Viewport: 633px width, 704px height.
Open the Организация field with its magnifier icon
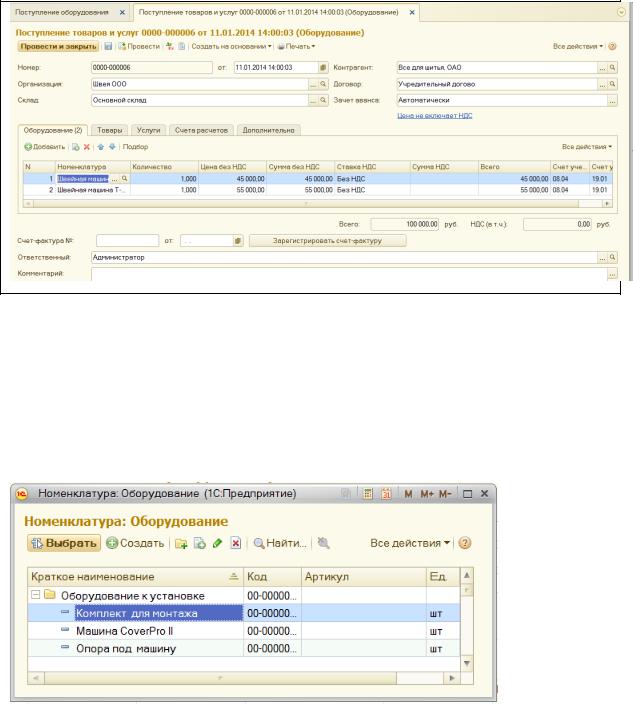point(323,84)
